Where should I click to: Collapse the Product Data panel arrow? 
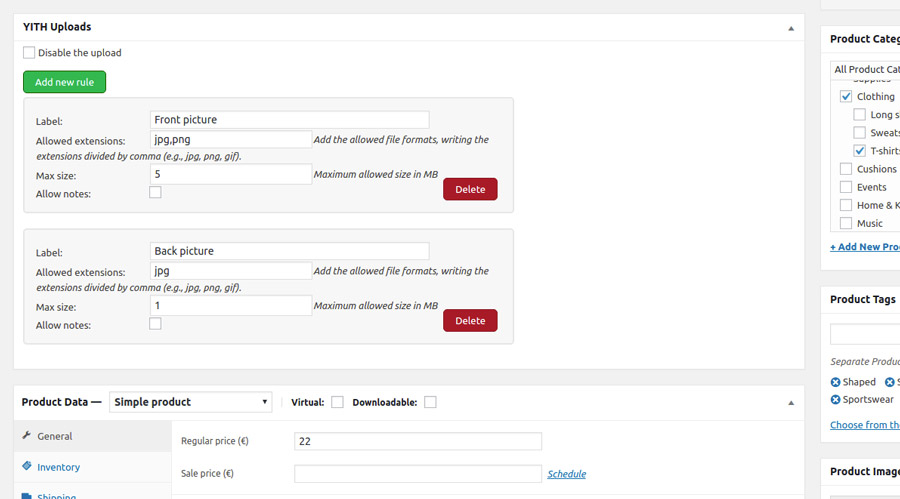(x=791, y=403)
